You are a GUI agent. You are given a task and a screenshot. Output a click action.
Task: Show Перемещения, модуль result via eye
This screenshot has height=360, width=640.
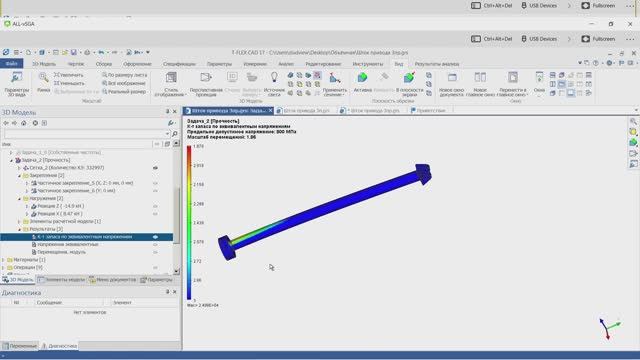point(156,252)
